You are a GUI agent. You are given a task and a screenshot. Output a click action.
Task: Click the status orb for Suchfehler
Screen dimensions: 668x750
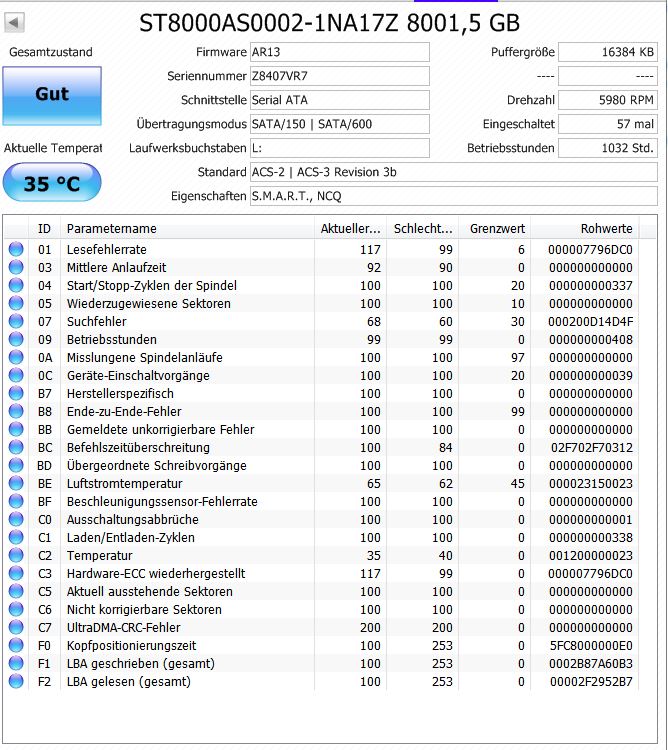coord(16,321)
